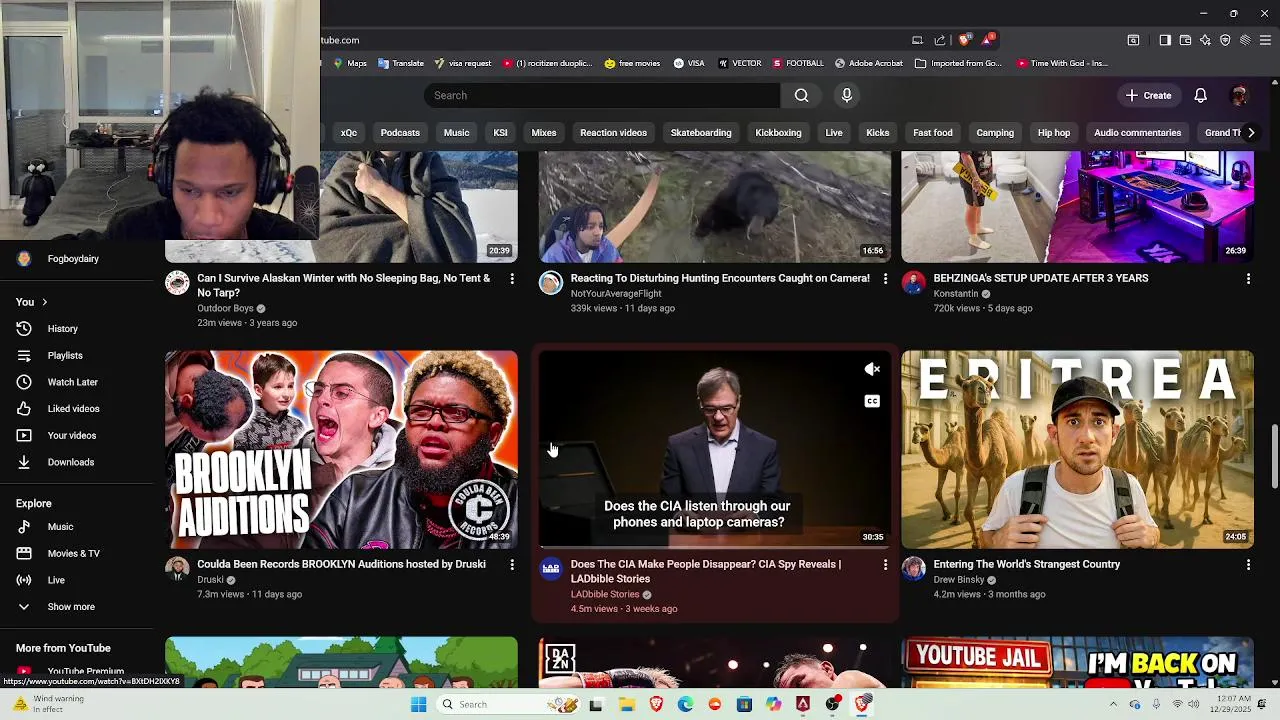
Task: Open the Adobe Acrobat bookmark
Action: click(869, 63)
